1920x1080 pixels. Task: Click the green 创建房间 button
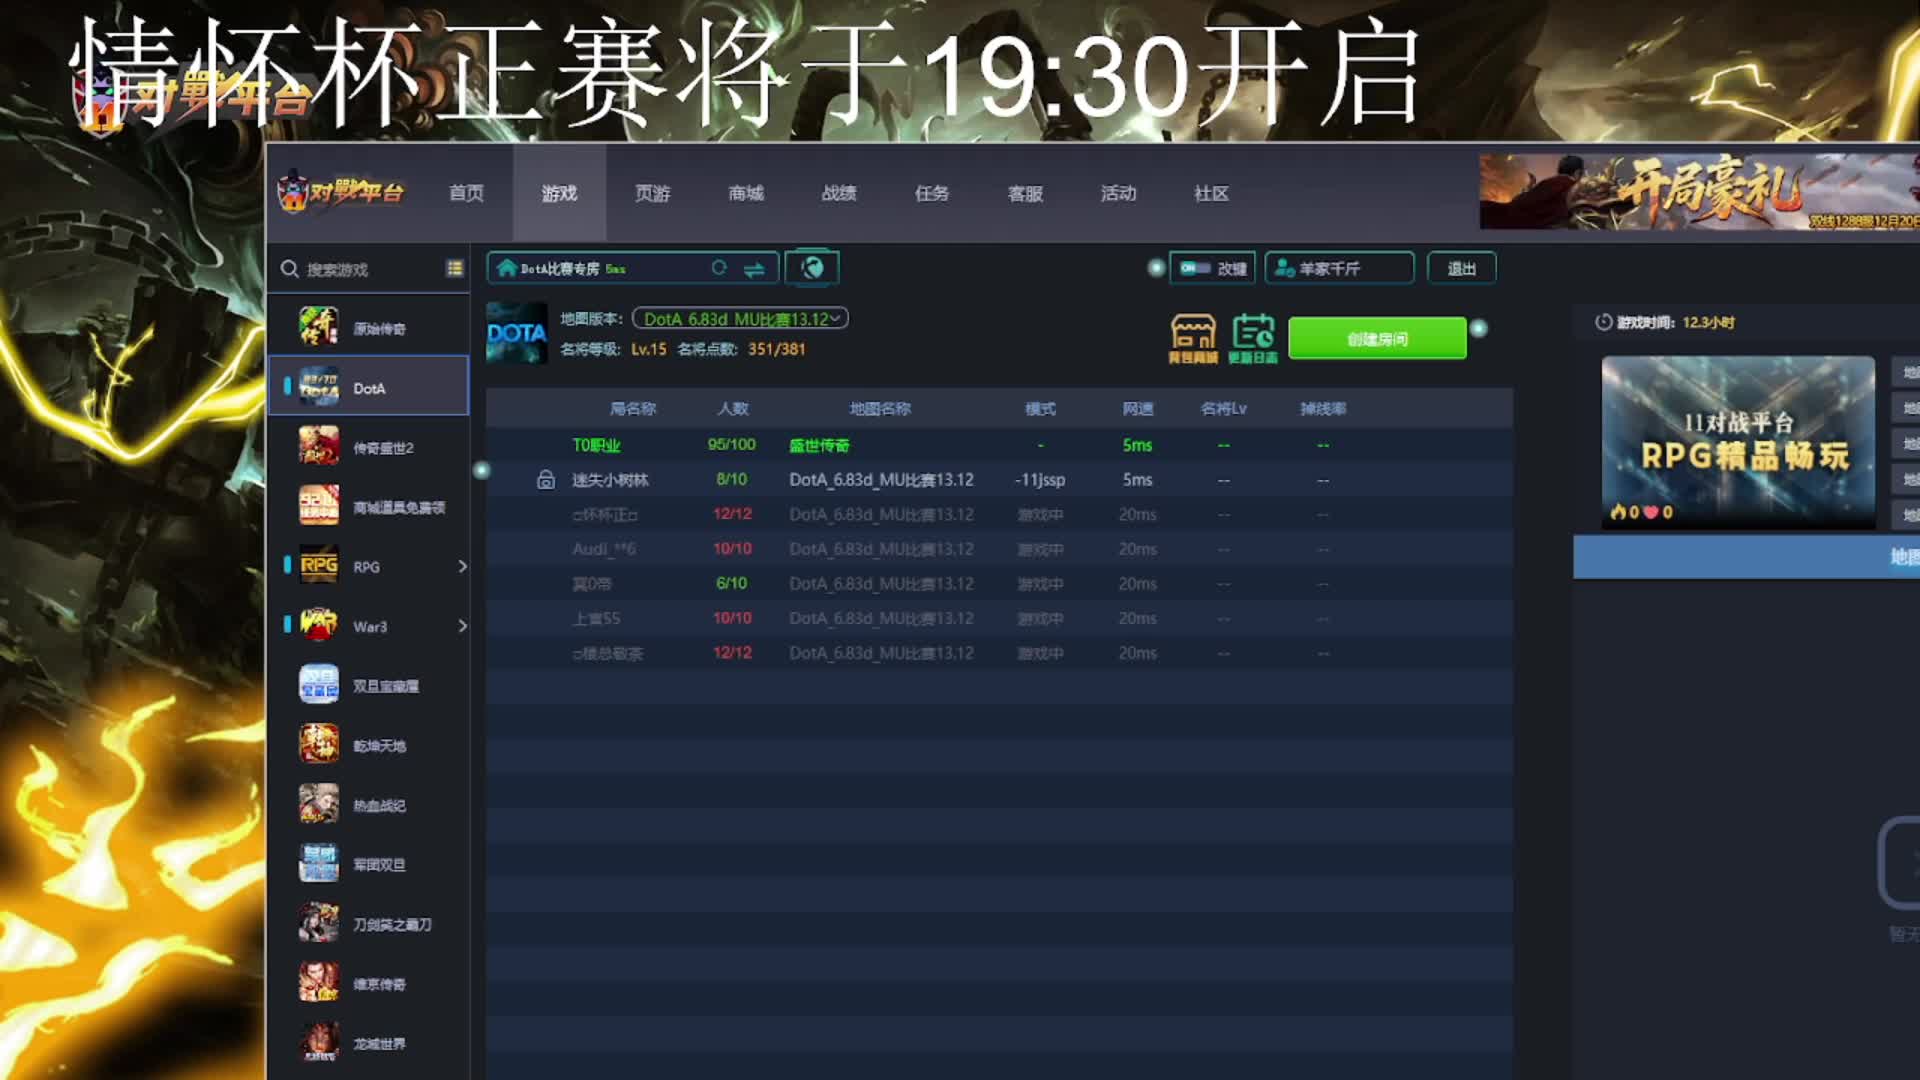[x=1377, y=338]
